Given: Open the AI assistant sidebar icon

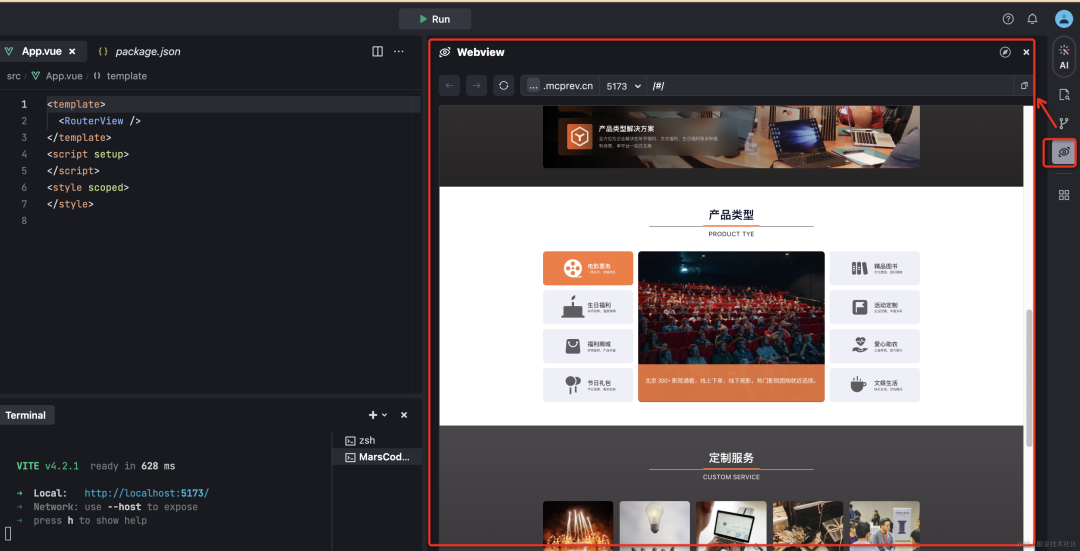Looking at the screenshot, I should (x=1064, y=56).
